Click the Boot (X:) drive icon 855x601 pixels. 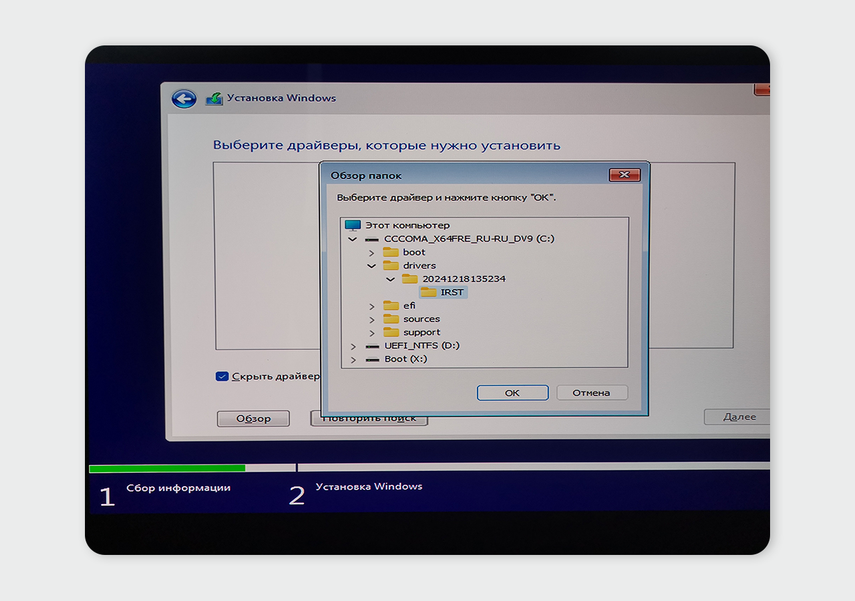(x=372, y=360)
